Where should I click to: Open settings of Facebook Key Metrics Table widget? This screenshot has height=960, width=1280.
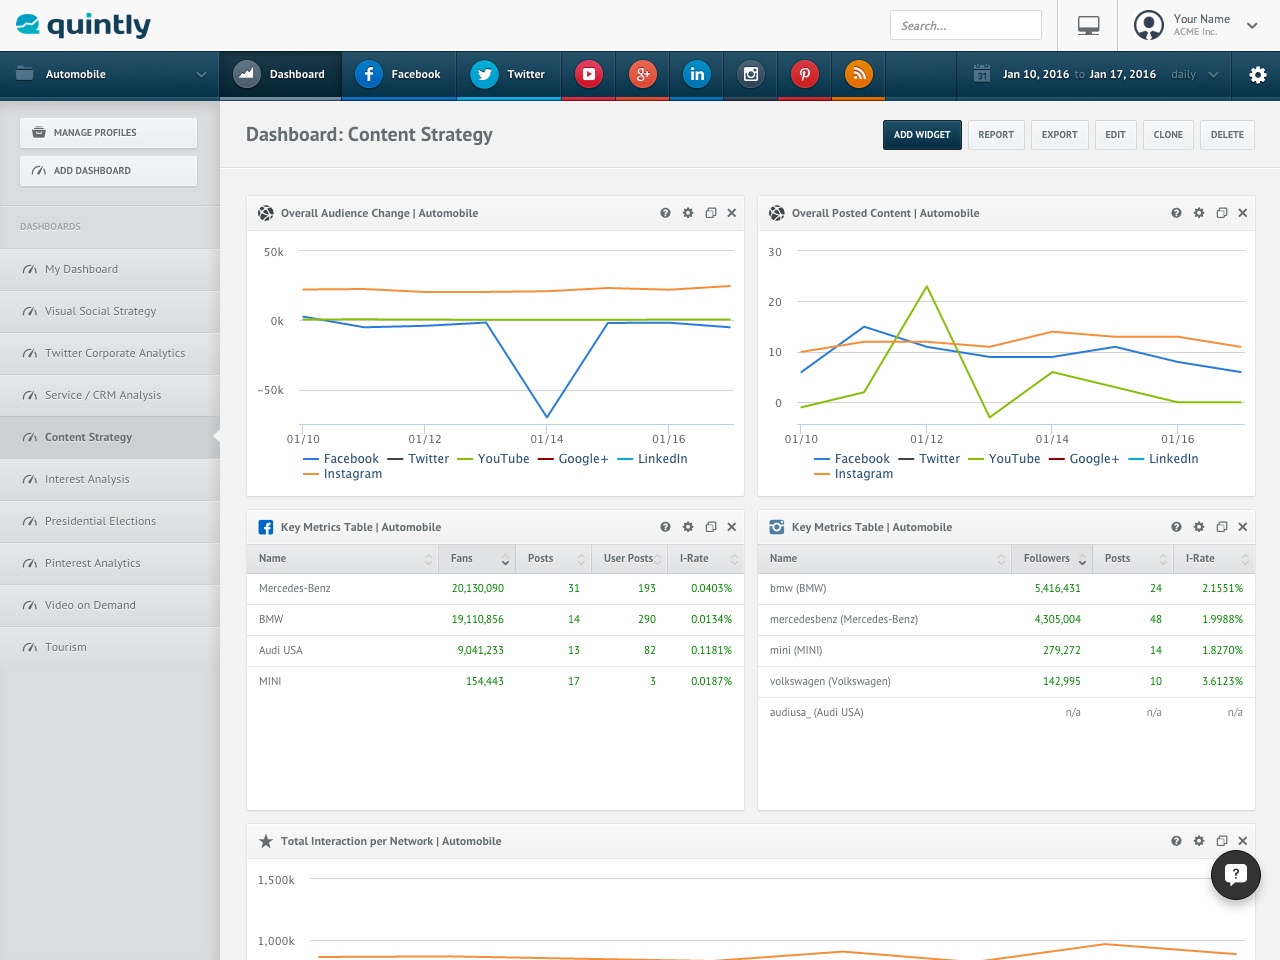688,527
